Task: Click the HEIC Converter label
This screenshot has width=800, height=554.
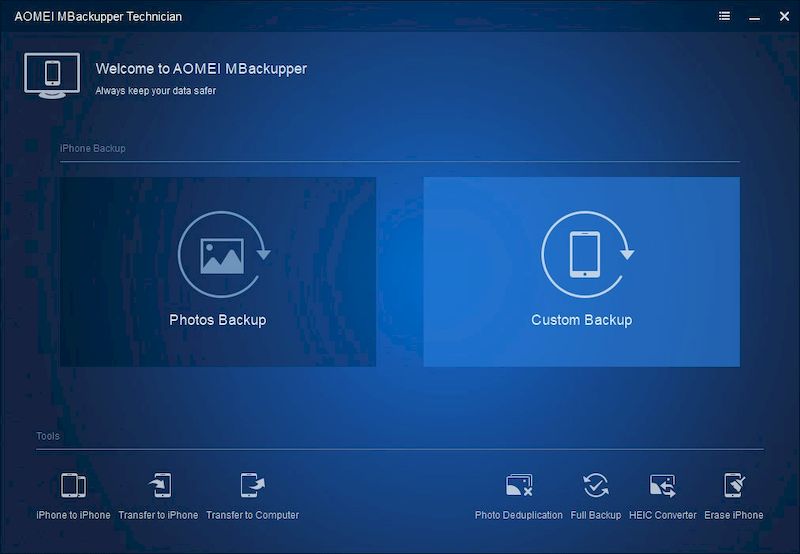Action: [x=663, y=515]
